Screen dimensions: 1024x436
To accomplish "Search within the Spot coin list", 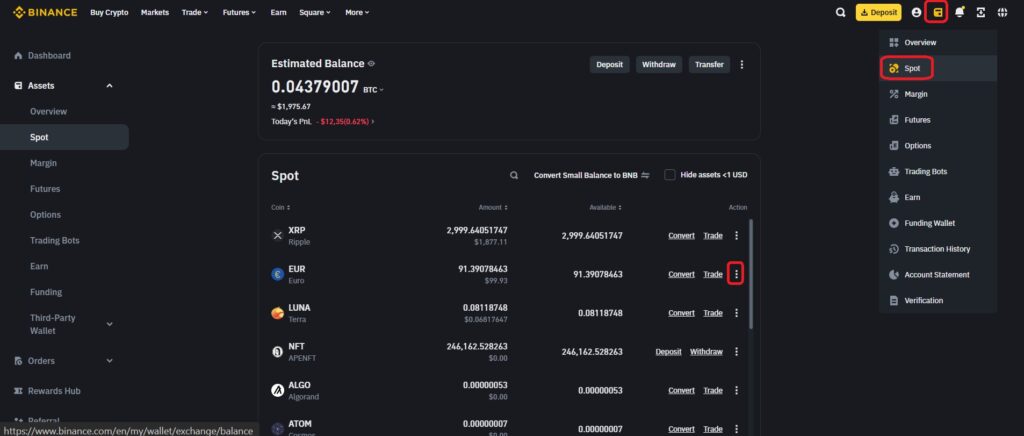I will click(x=514, y=175).
